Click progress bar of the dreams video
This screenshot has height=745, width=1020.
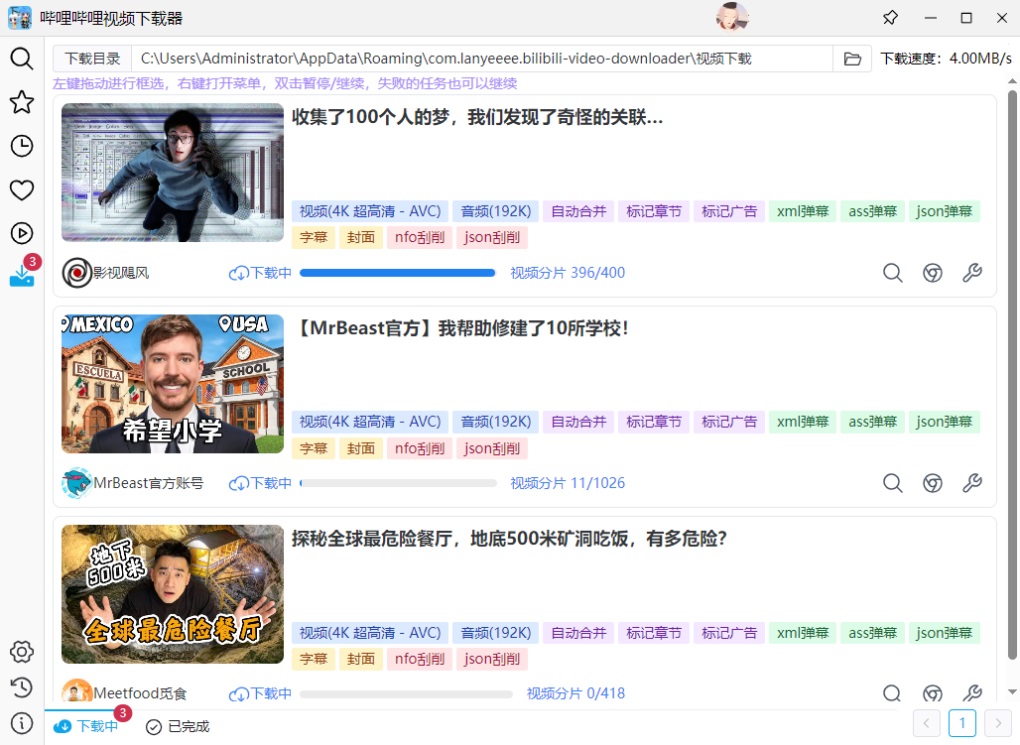[x=397, y=273]
